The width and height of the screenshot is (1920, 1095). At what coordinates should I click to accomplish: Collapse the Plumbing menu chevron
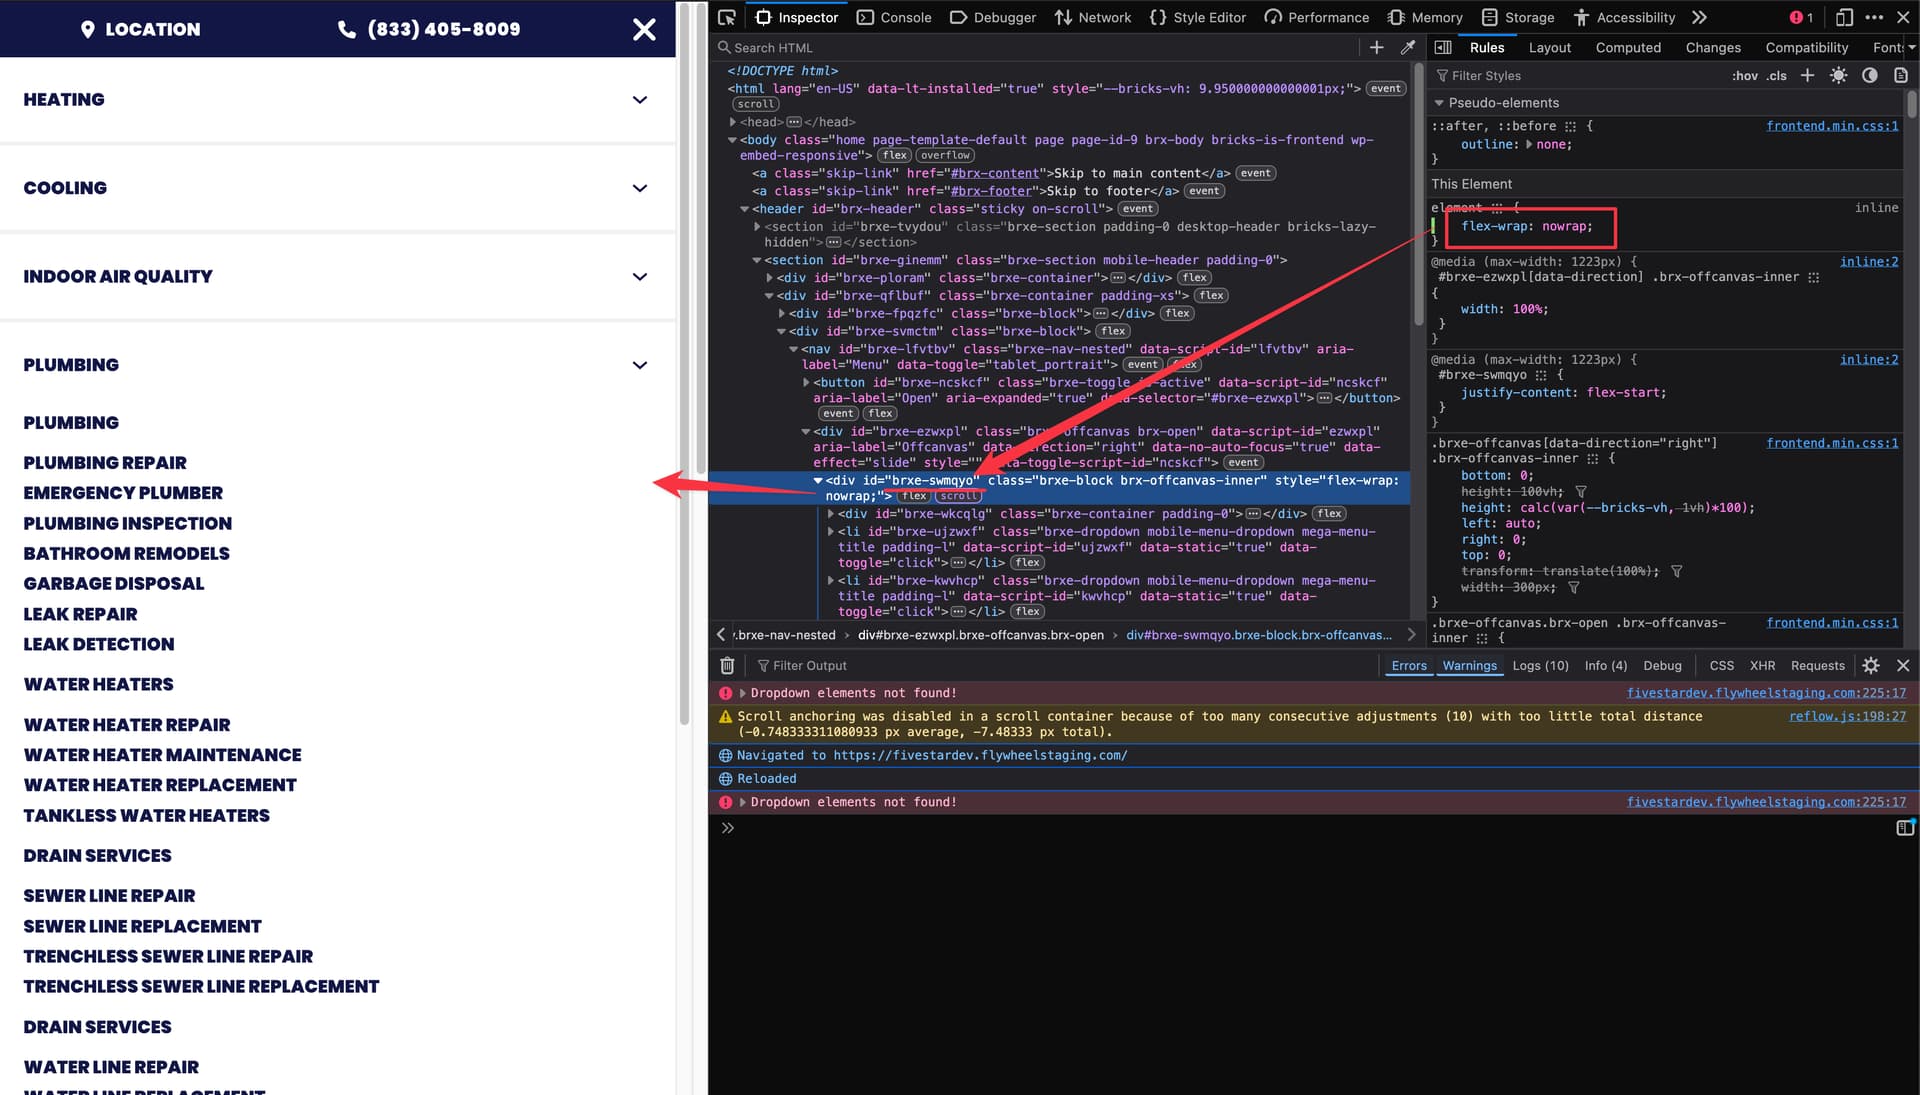pyautogui.click(x=640, y=365)
